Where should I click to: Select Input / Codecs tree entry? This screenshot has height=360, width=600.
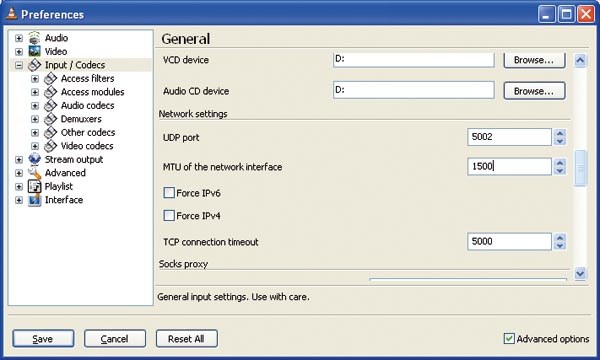[75, 65]
